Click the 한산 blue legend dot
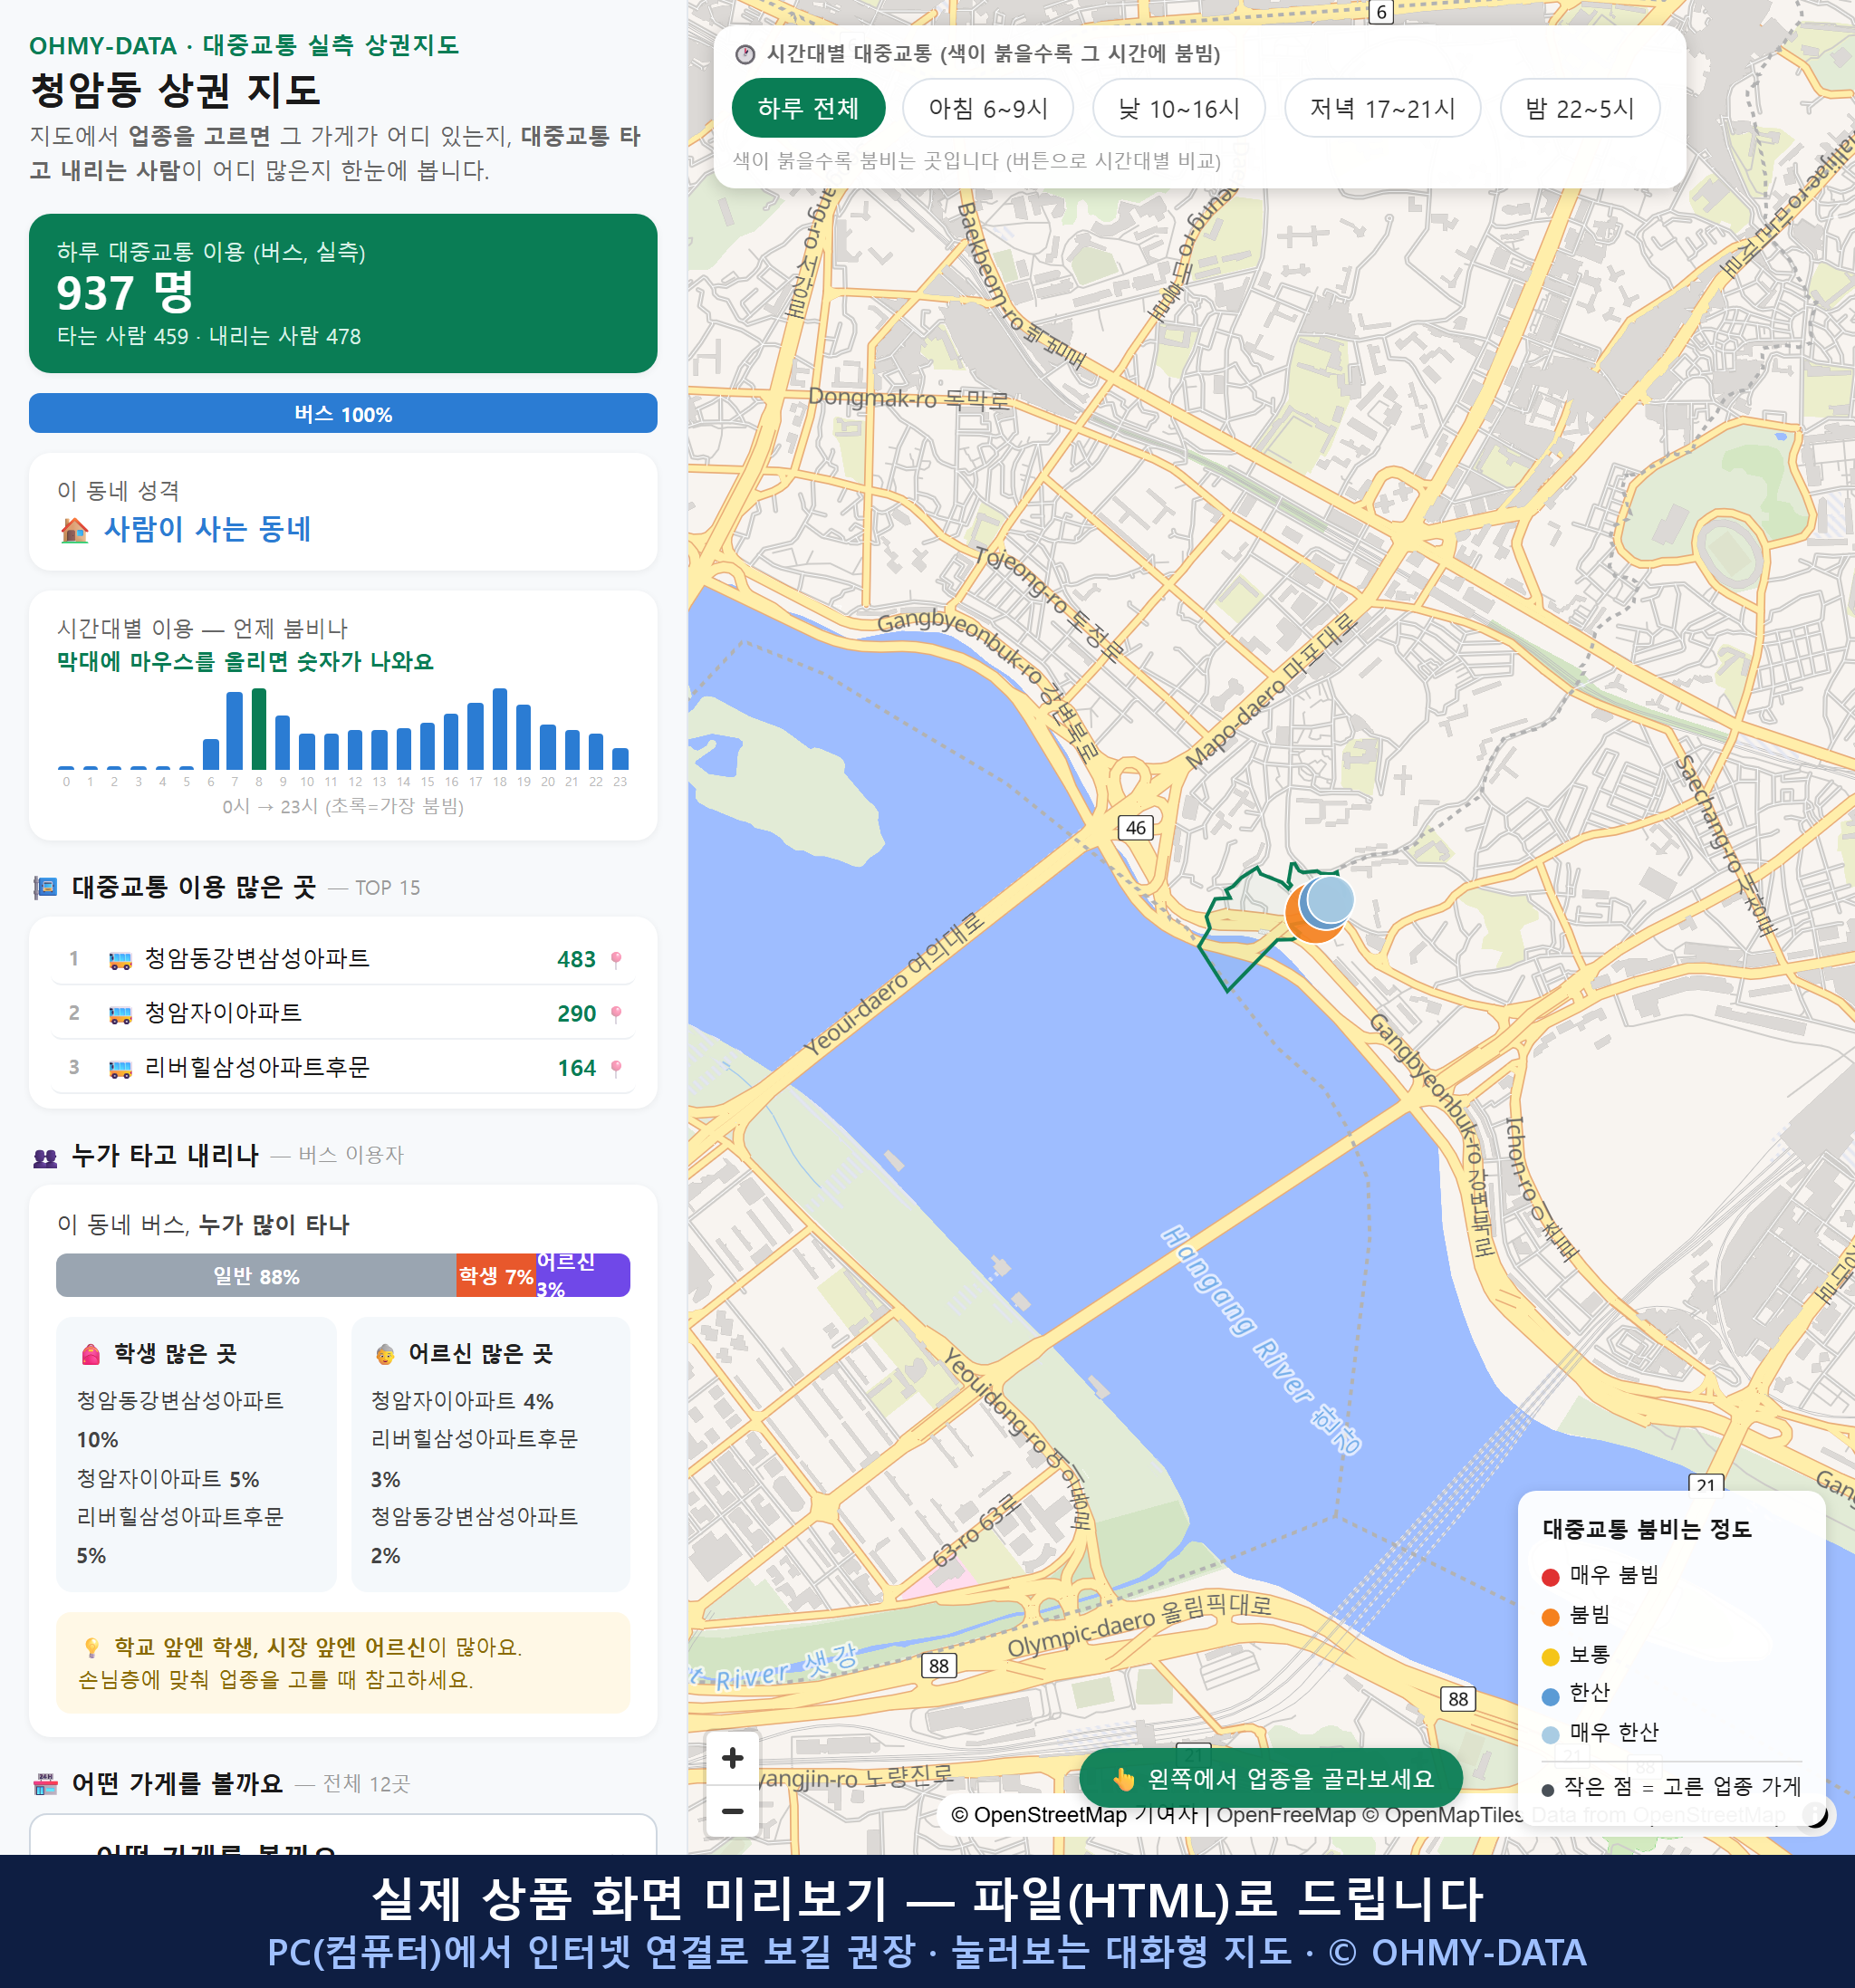Image resolution: width=1855 pixels, height=1988 pixels. 1550,1696
